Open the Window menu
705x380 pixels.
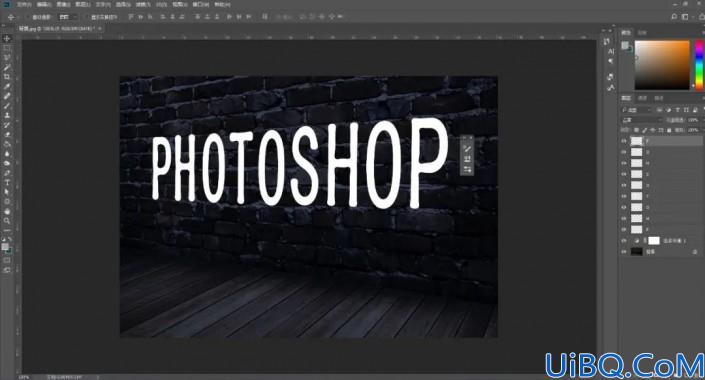(x=201, y=4)
